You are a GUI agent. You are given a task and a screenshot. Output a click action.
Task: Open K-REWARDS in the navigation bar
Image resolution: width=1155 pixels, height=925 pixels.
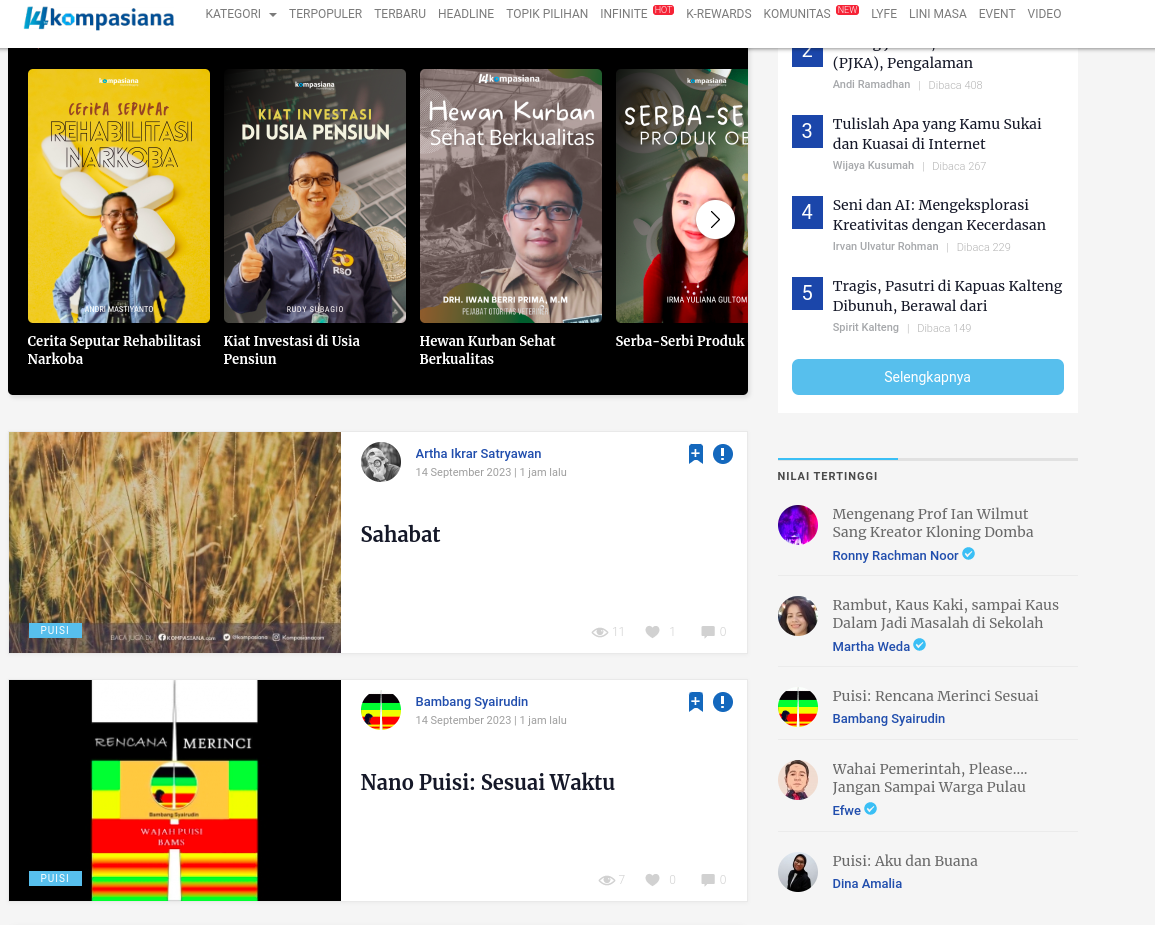718,14
